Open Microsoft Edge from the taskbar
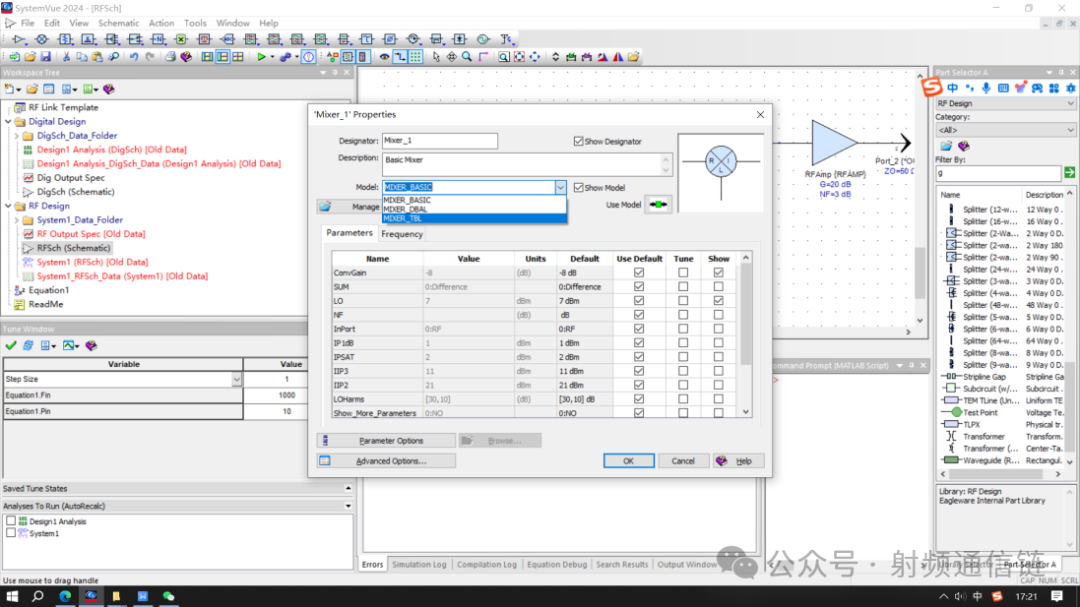The image size is (1080, 607). coord(65,597)
